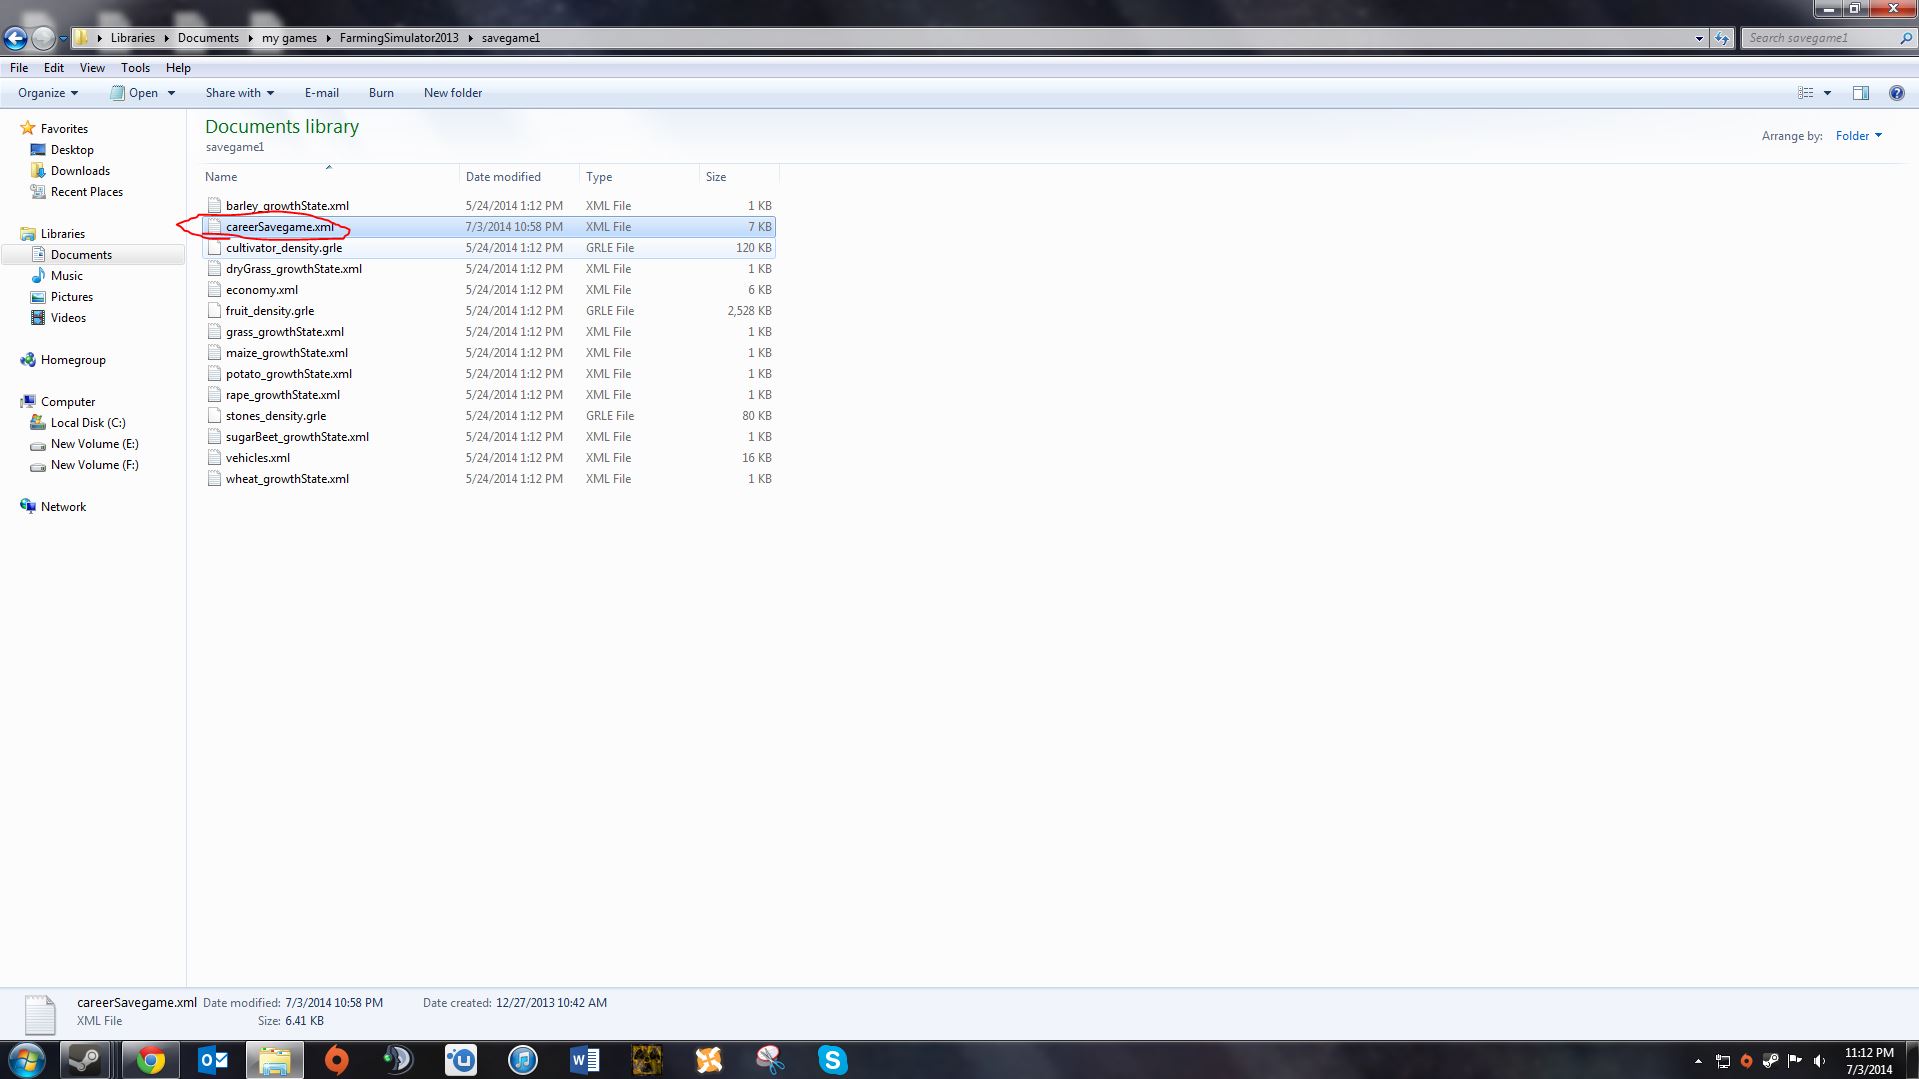Image resolution: width=1919 pixels, height=1079 pixels.
Task: Open Origin from the taskbar
Action: pos(337,1059)
